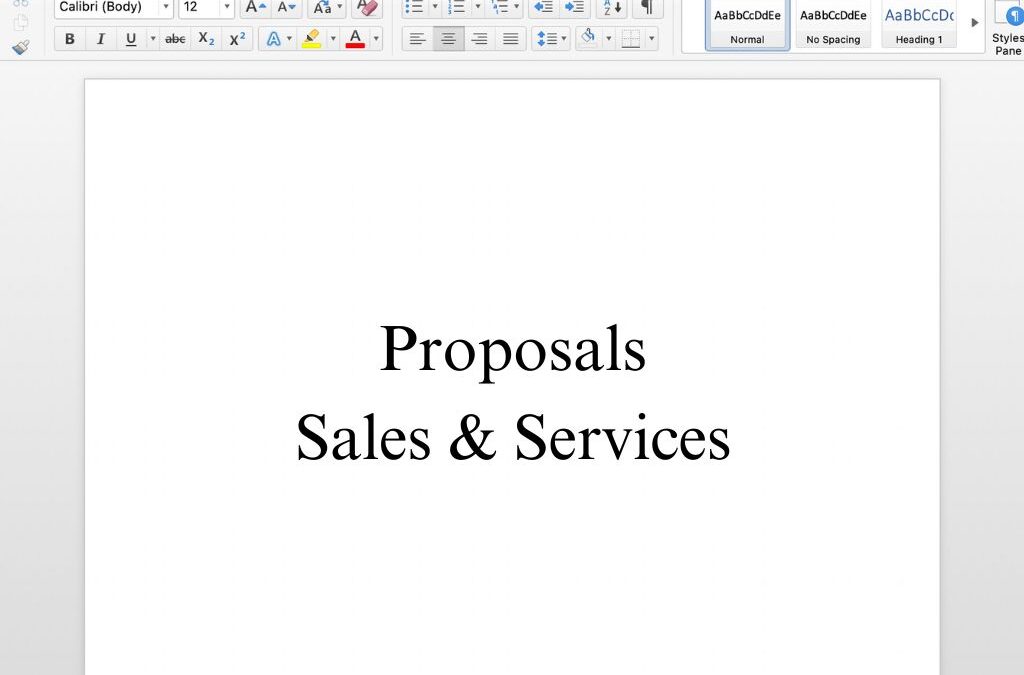Toggle bold formatting
Viewport: 1024px width, 675px height.
click(x=69, y=39)
